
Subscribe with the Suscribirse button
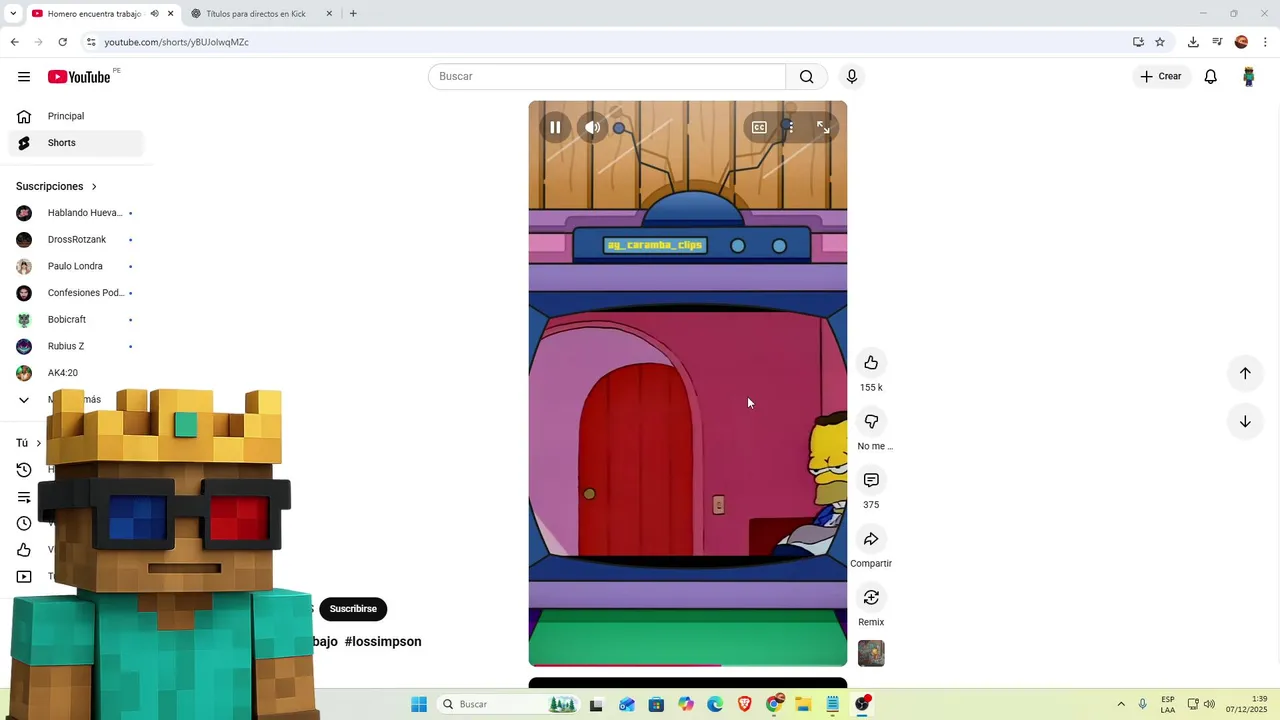(353, 609)
